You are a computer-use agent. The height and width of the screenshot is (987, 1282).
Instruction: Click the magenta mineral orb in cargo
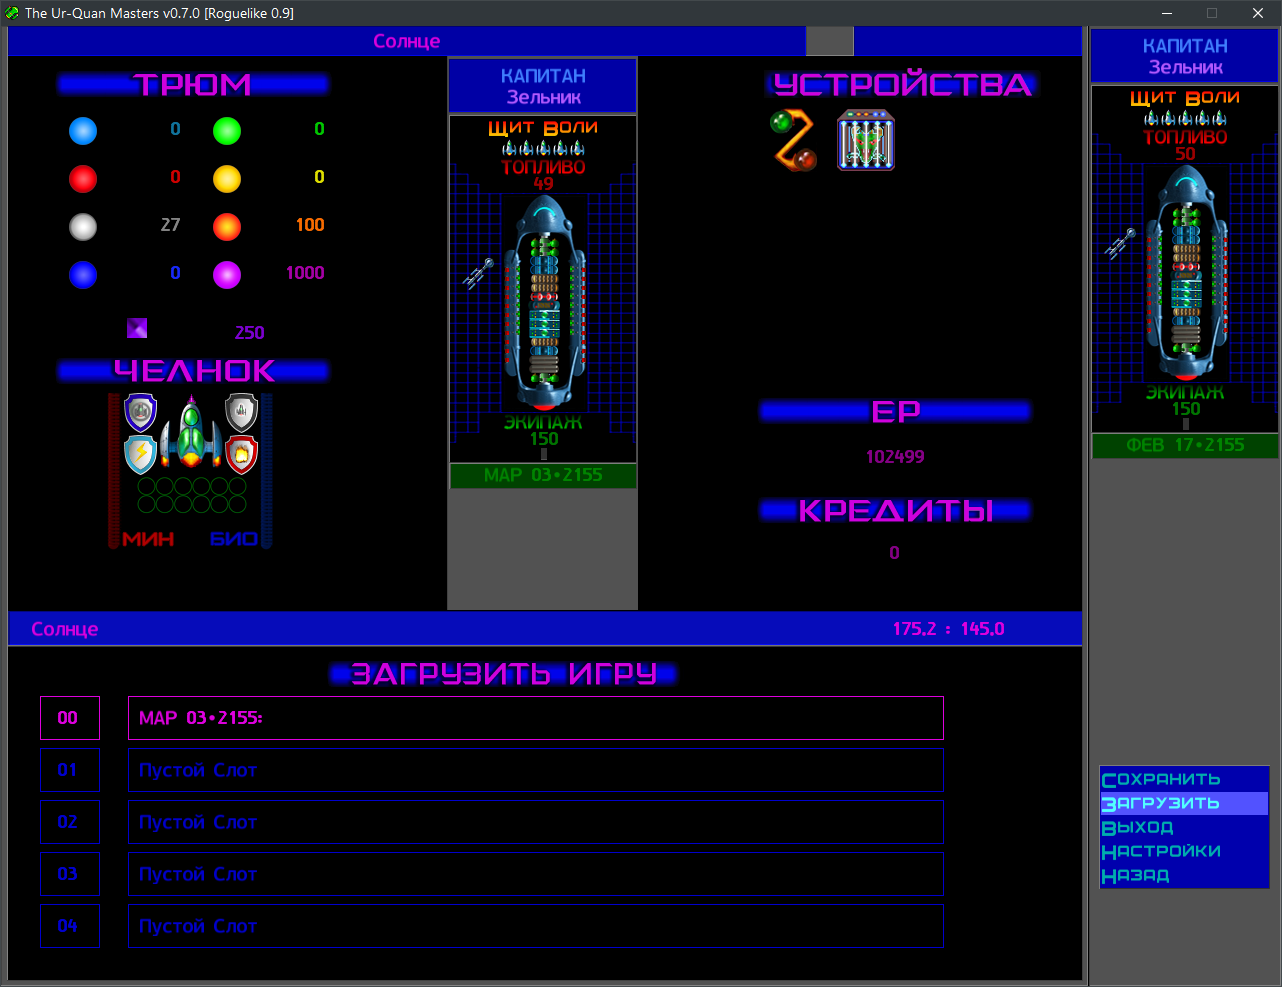pyautogui.click(x=227, y=275)
